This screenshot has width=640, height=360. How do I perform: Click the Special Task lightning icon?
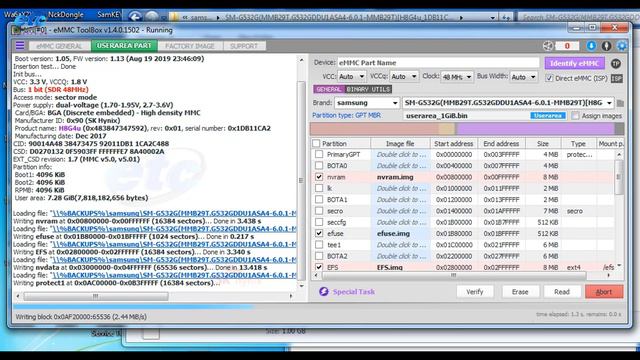tap(324, 291)
